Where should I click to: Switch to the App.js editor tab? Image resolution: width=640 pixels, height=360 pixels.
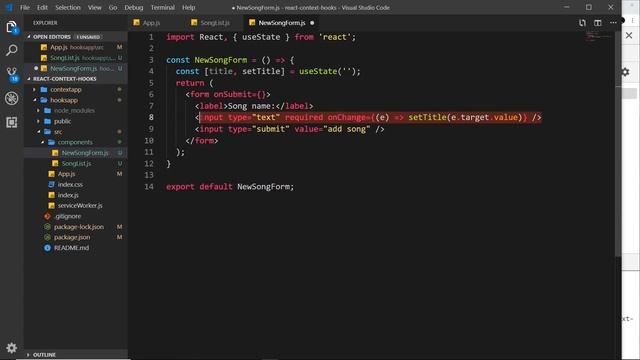point(151,23)
